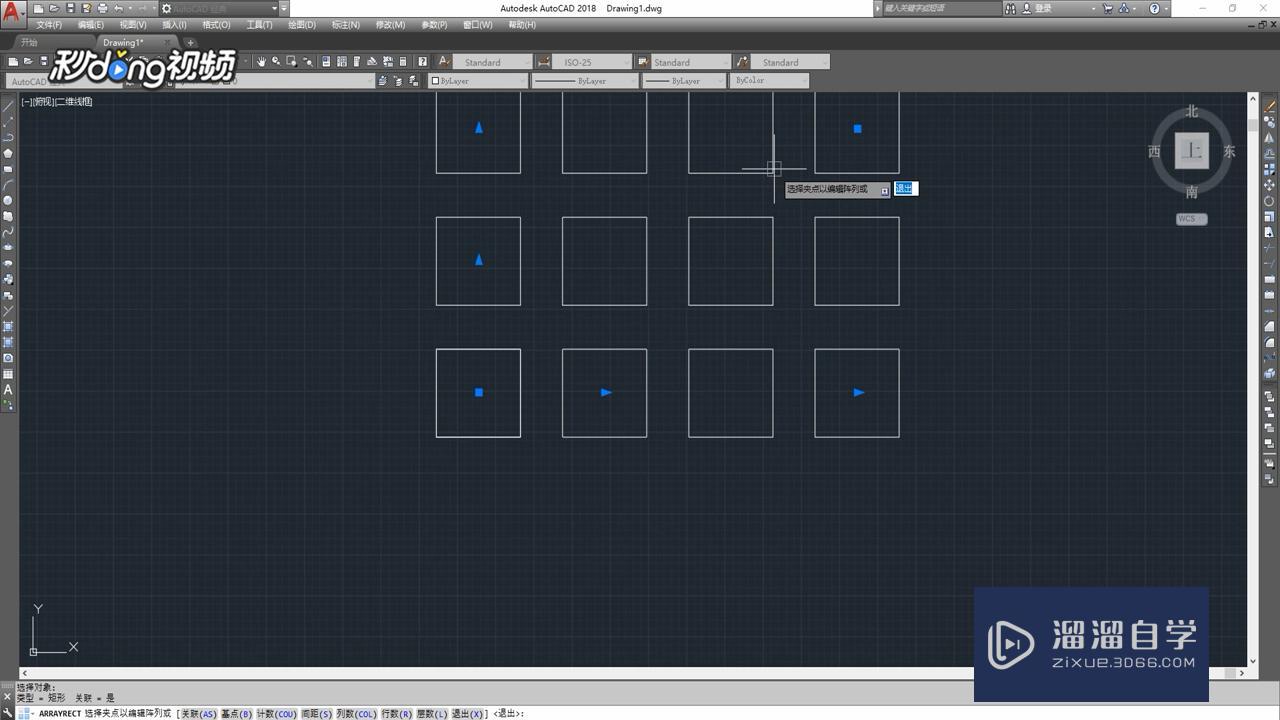Click the dynamic input 退出 field near cursor
The width and height of the screenshot is (1280, 720).
pos(905,189)
